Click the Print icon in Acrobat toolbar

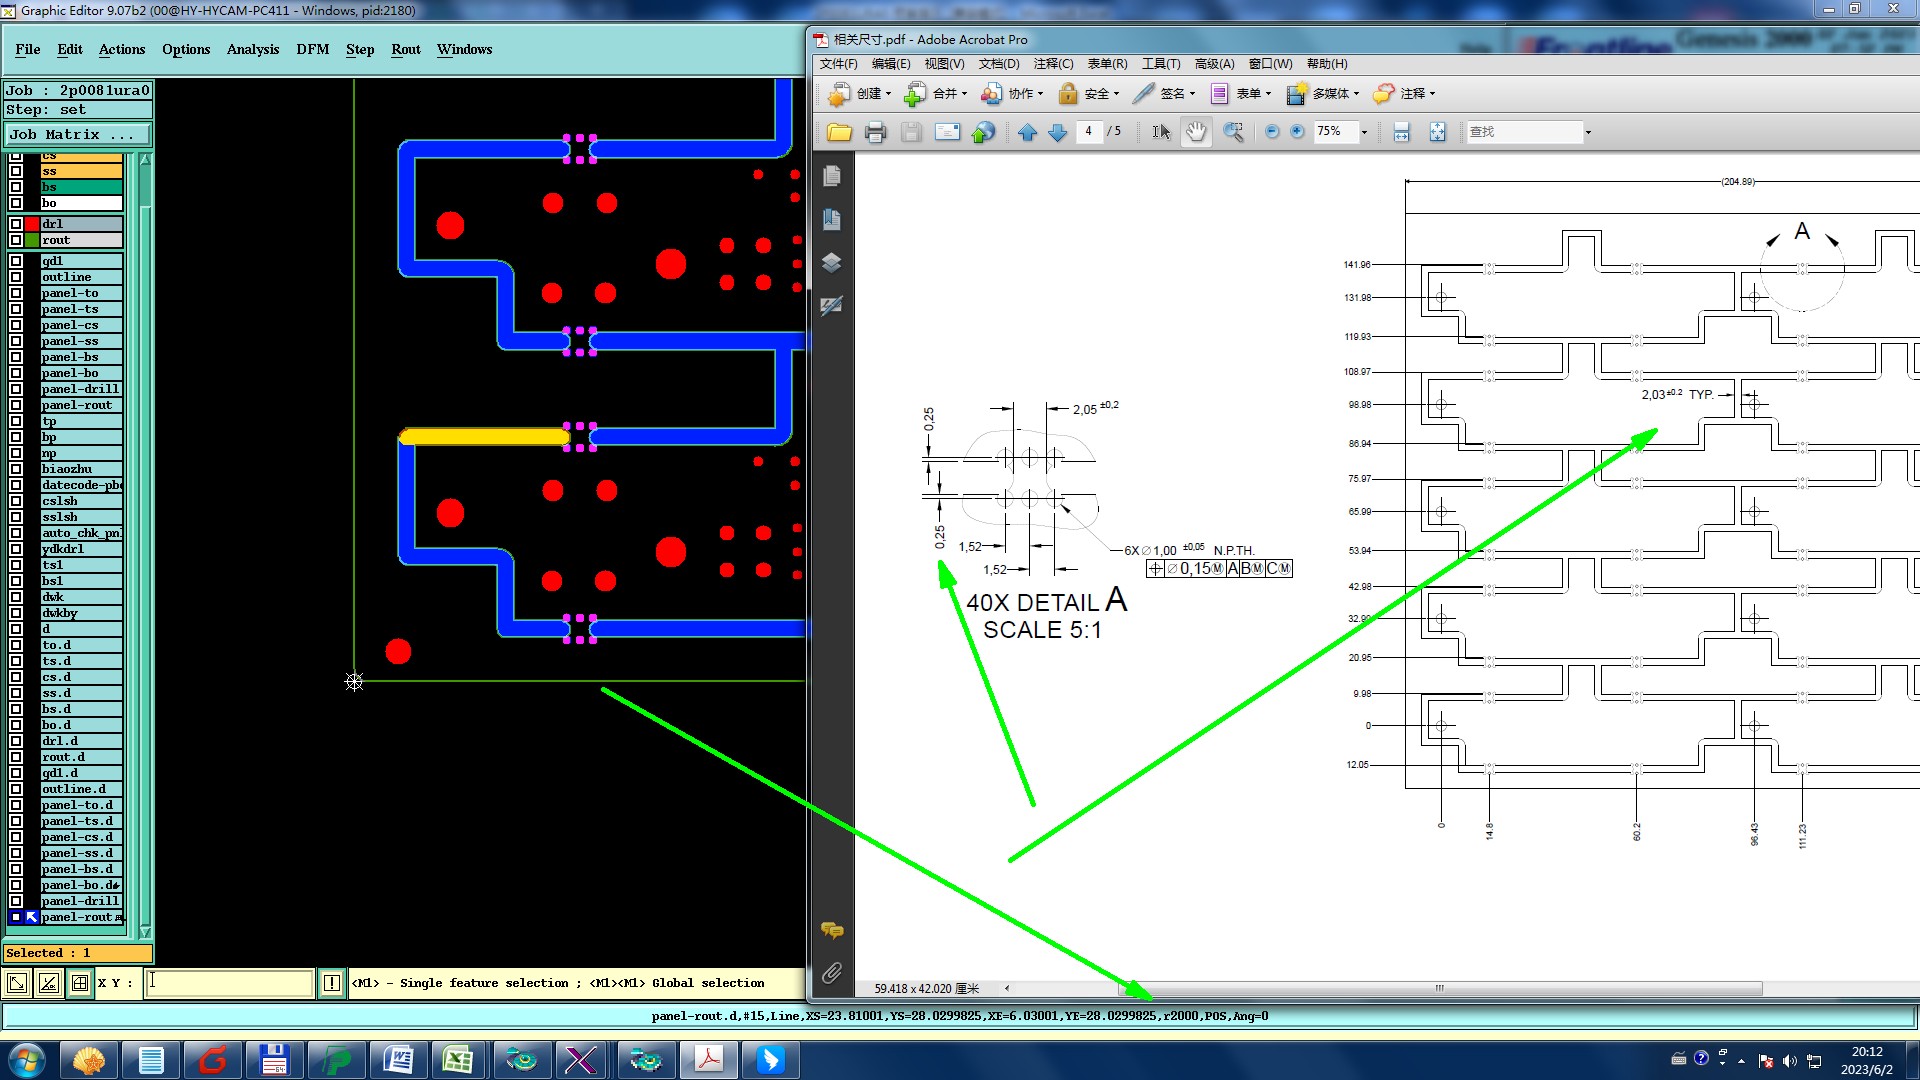tap(875, 132)
